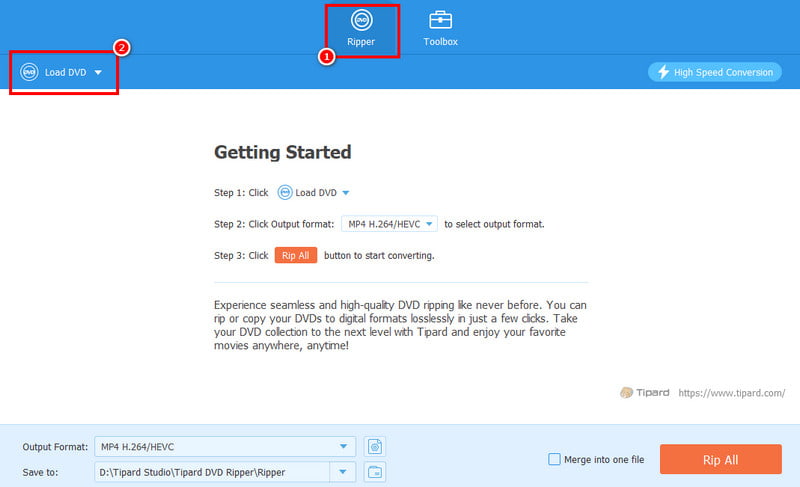
Task: Click the Save to path field
Action: tap(212, 472)
